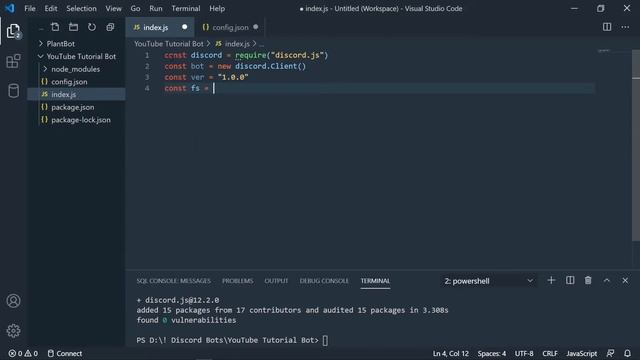Click the YouTube Tutorial Bot breadcrumb
Viewport: 640px width, 360px height.
tap(169, 44)
